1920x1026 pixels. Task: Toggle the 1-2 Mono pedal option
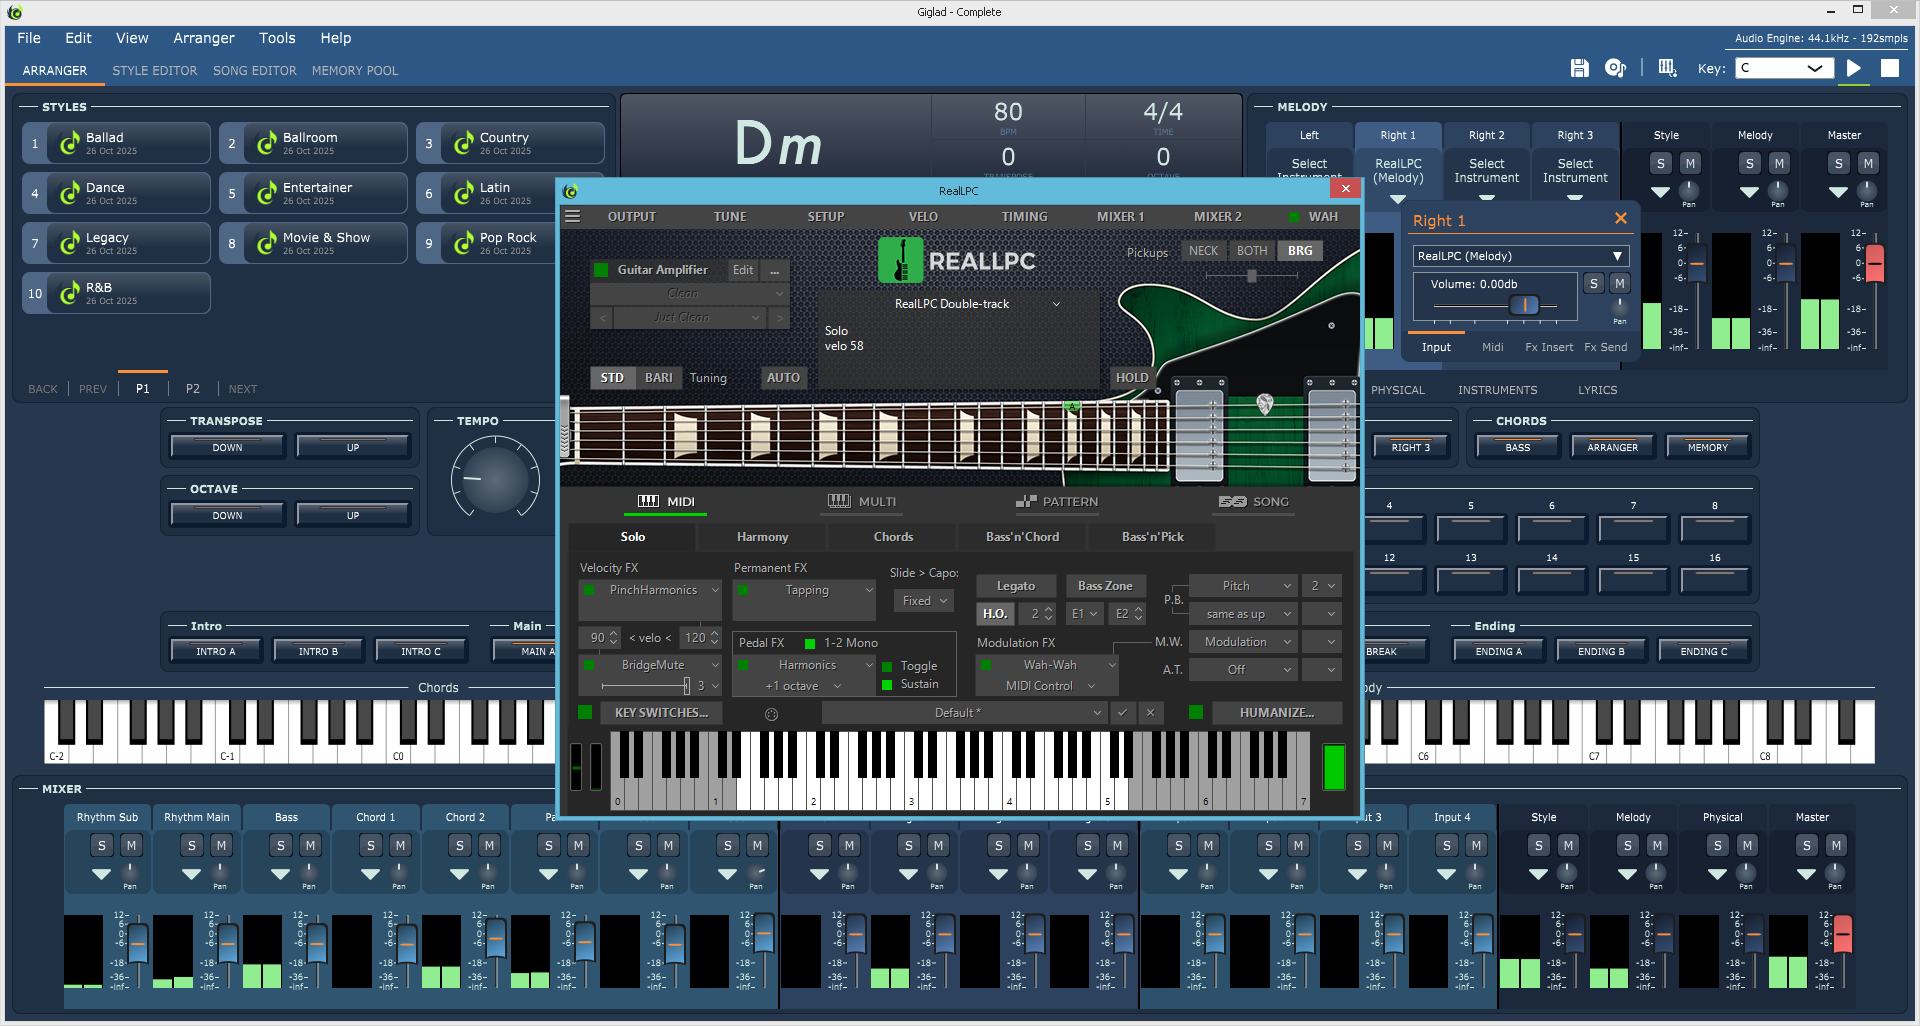pyautogui.click(x=810, y=643)
